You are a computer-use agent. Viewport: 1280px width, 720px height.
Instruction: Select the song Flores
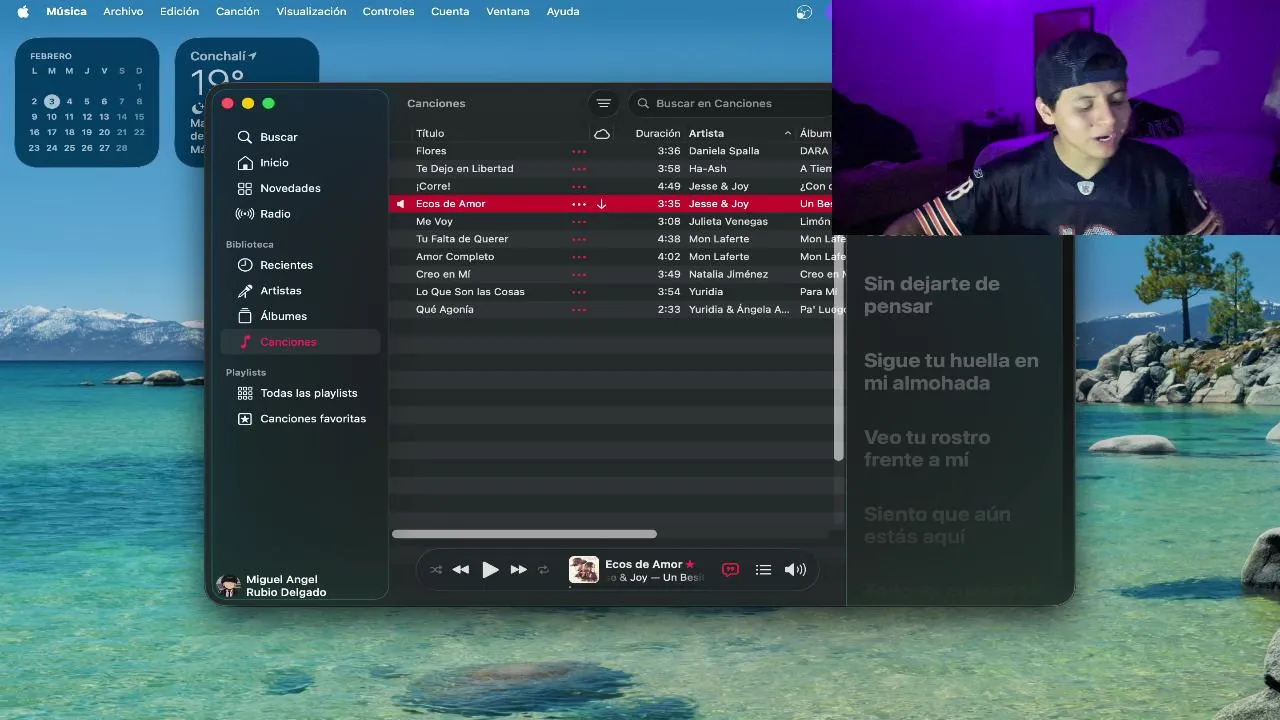(431, 151)
